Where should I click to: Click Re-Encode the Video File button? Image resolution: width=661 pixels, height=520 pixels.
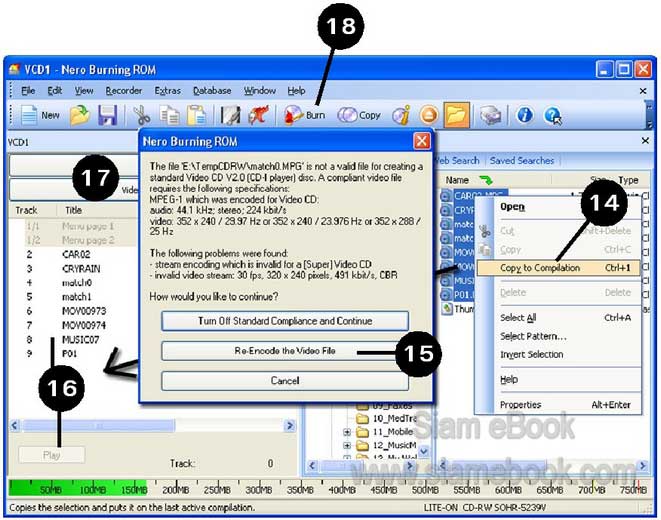coord(285,351)
